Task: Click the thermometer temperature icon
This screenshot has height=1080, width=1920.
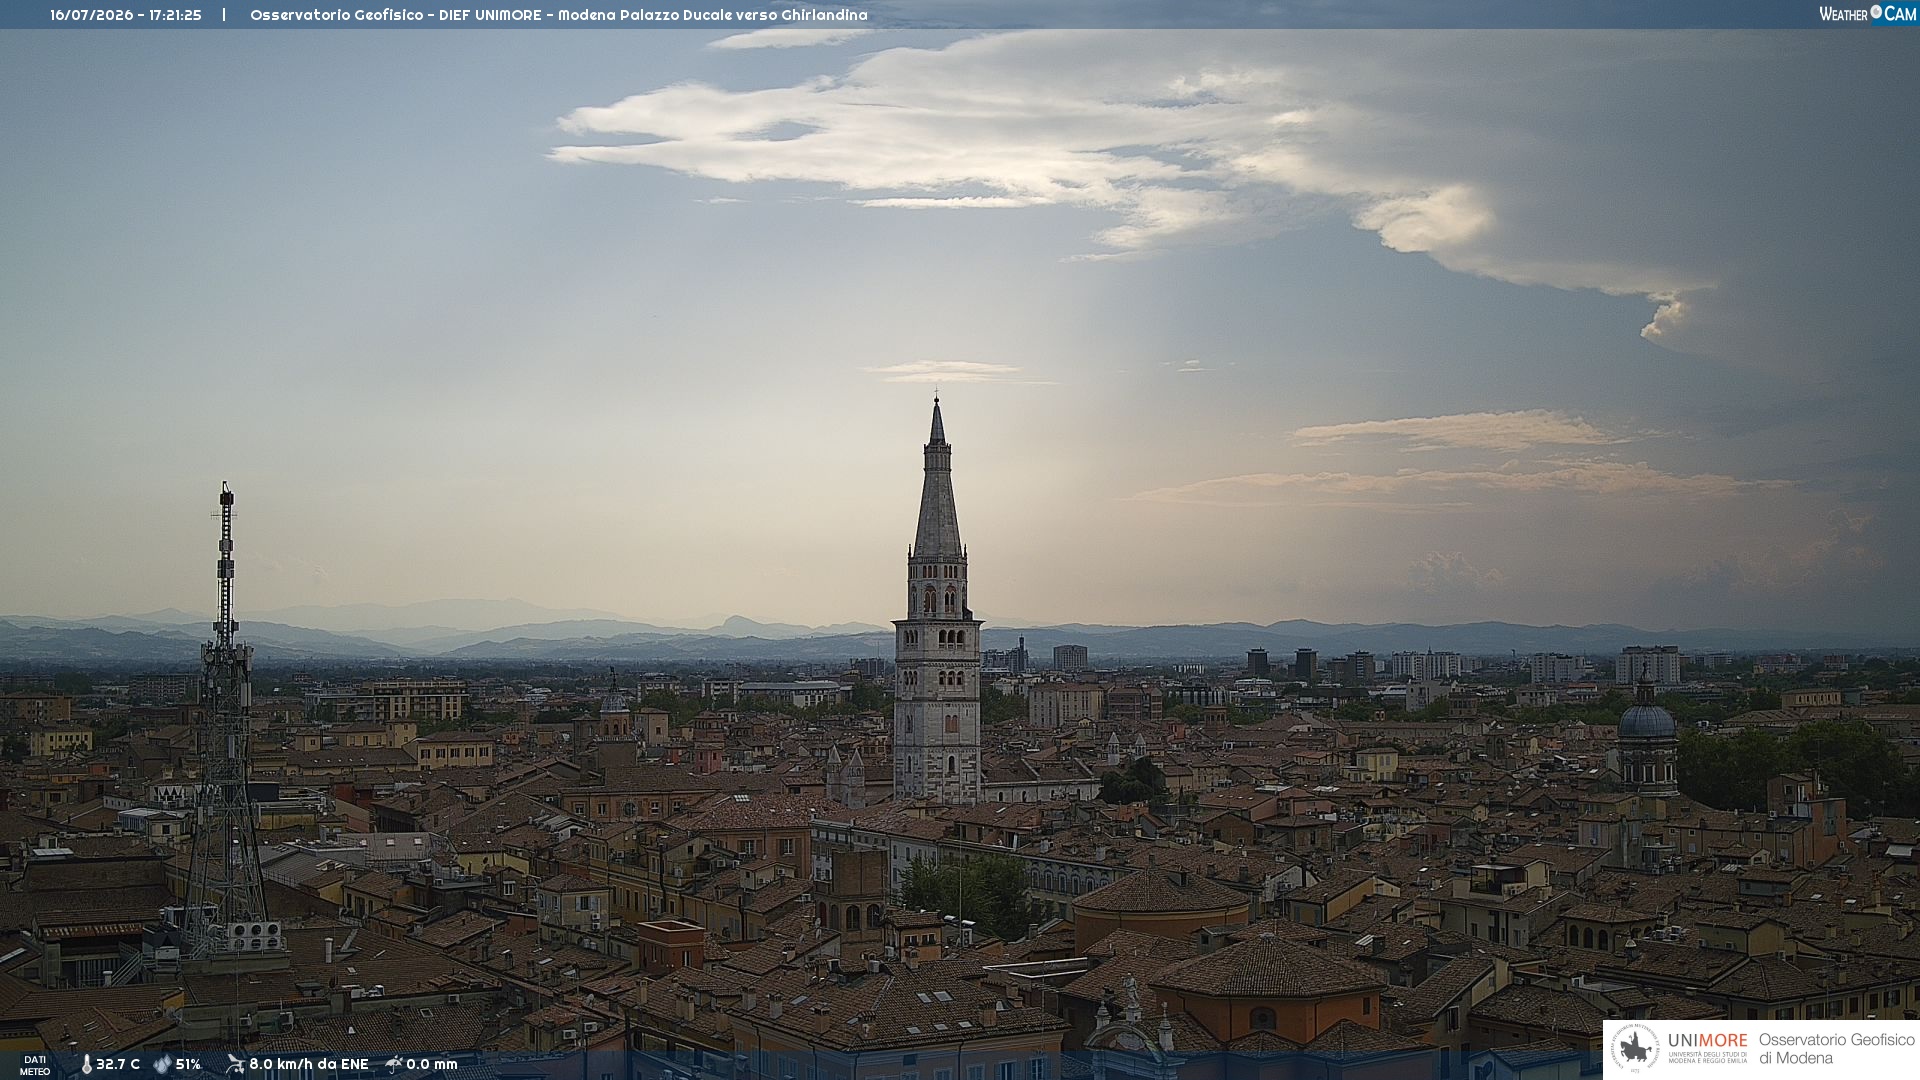Action: [86, 1064]
